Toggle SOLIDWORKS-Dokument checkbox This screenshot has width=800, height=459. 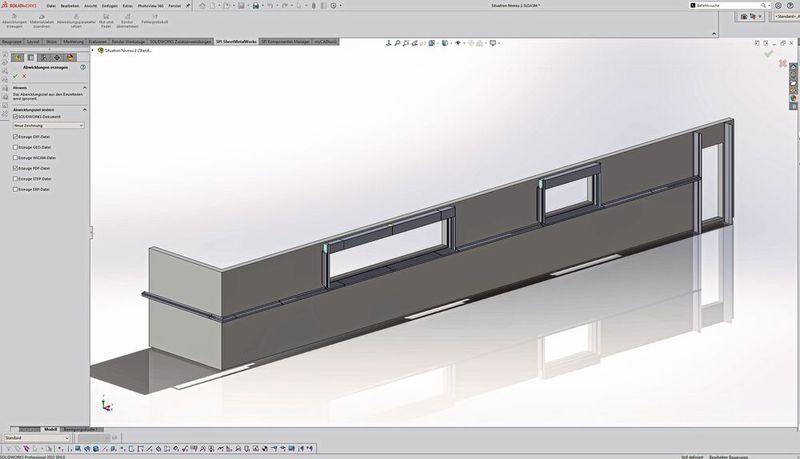tap(15, 117)
